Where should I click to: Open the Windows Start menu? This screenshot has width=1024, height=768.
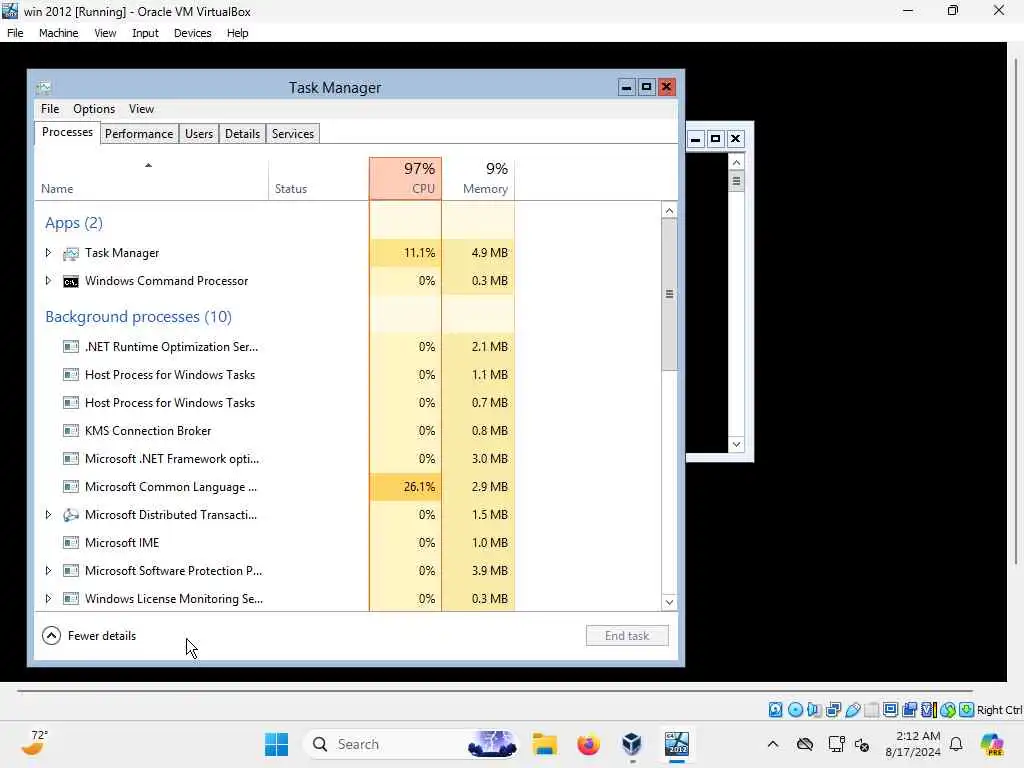point(276,744)
